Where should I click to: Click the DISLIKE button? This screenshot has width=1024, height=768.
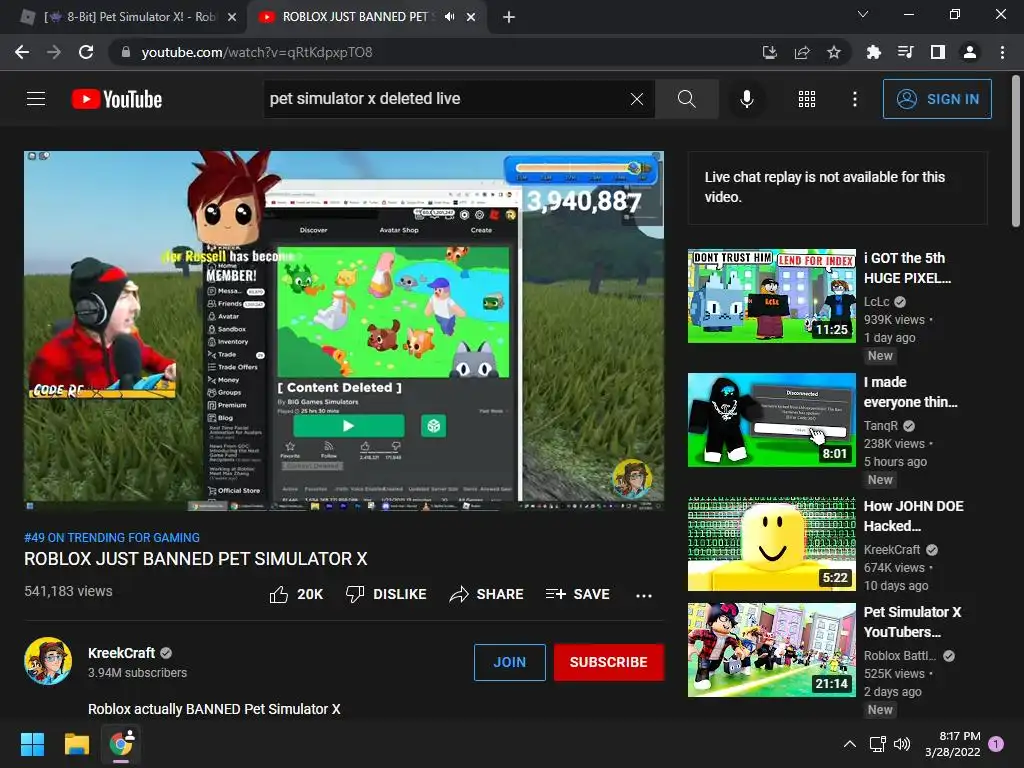pos(386,594)
